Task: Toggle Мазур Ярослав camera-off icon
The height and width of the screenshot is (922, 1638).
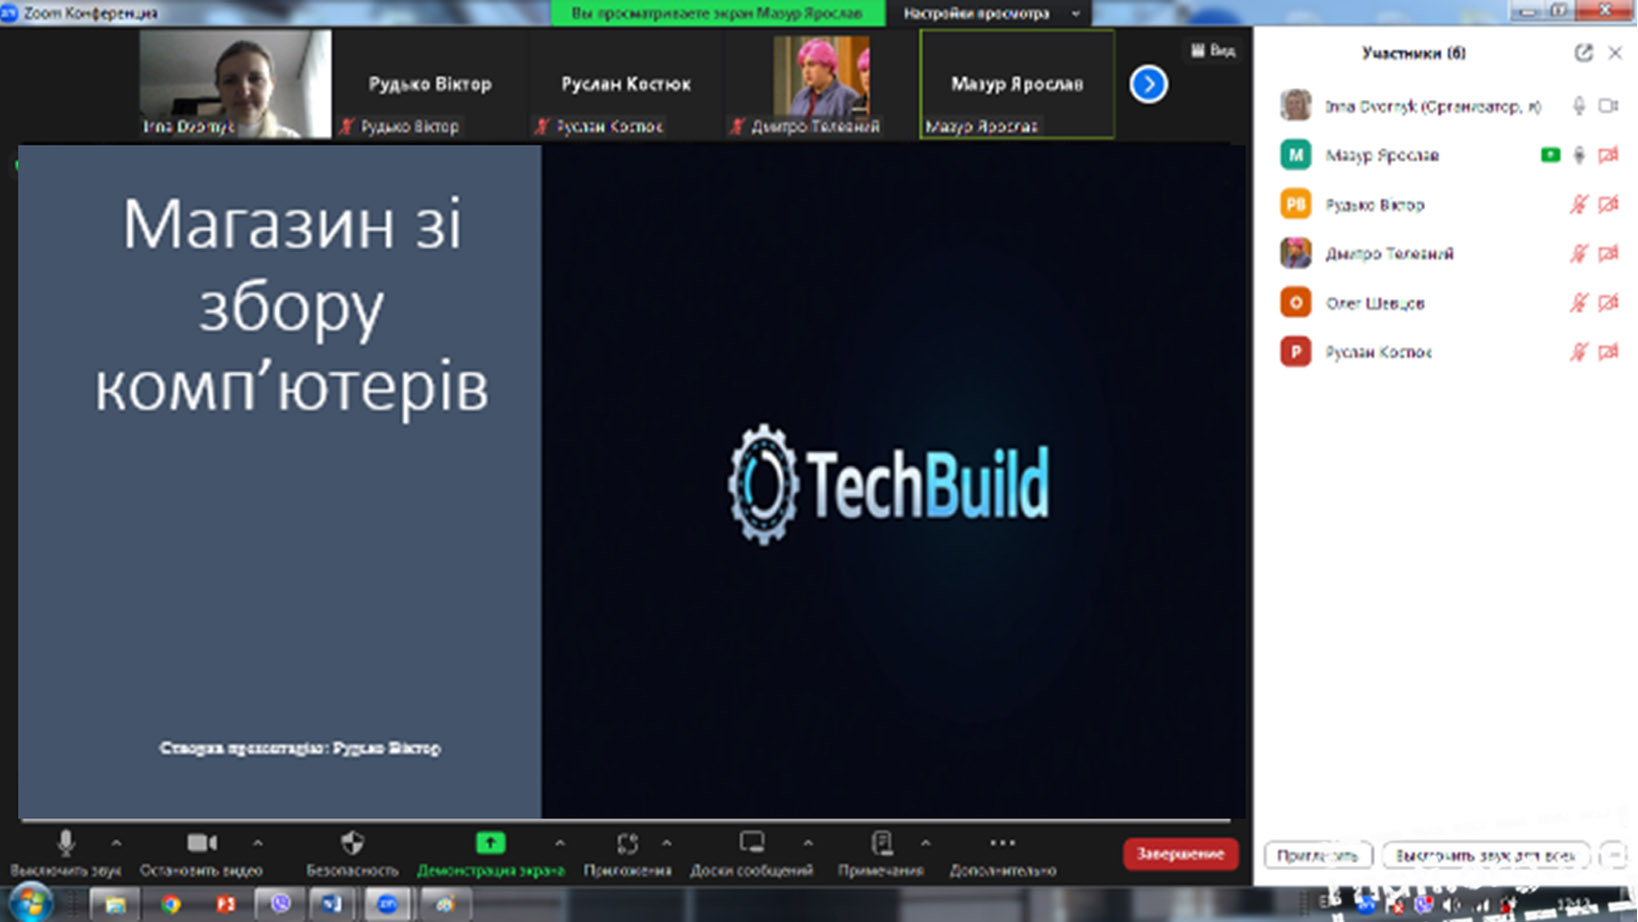Action: 1608,155
